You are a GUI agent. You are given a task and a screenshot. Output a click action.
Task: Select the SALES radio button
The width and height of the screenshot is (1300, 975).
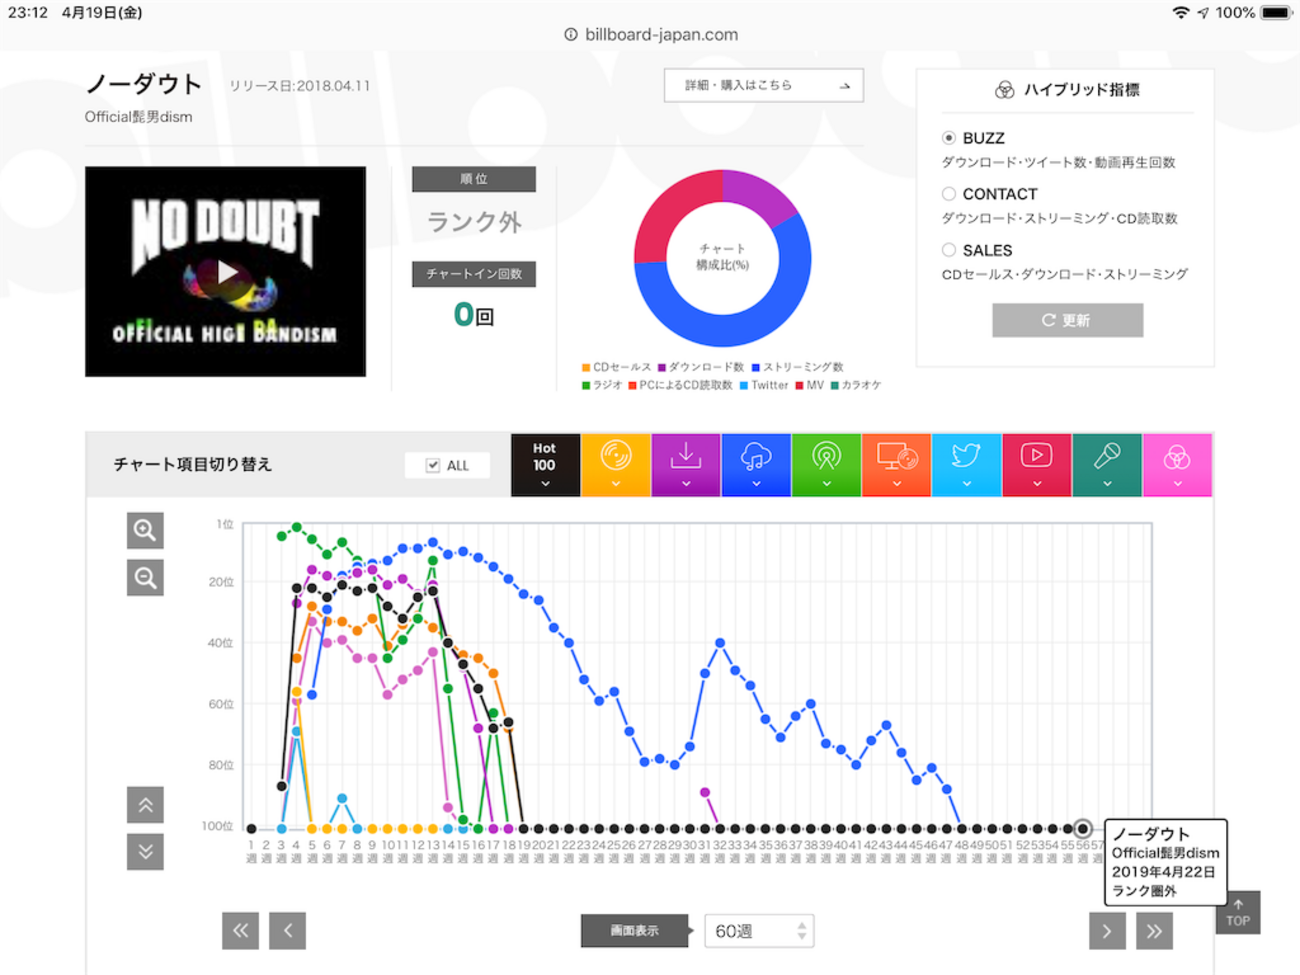948,250
